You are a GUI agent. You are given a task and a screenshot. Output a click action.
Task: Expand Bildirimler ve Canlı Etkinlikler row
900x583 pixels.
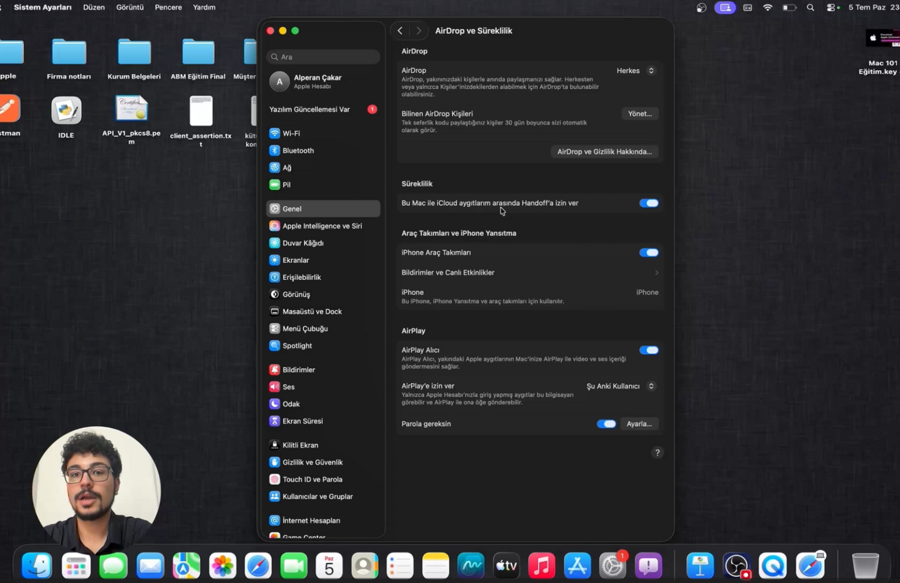(x=529, y=273)
